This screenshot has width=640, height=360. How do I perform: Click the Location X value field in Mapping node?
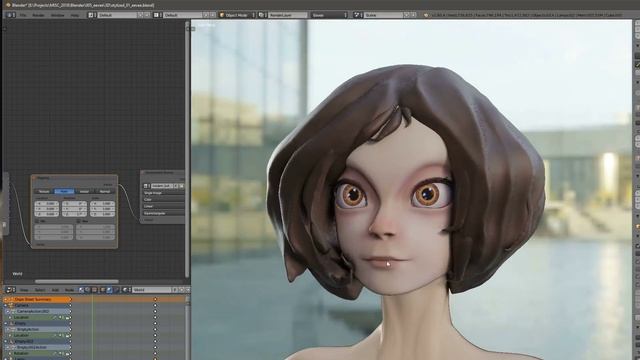(x=47, y=203)
